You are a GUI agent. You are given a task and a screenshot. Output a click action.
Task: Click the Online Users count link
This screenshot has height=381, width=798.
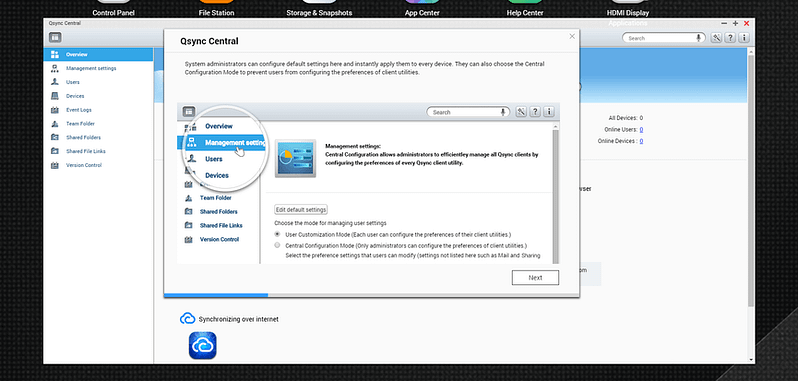click(641, 130)
